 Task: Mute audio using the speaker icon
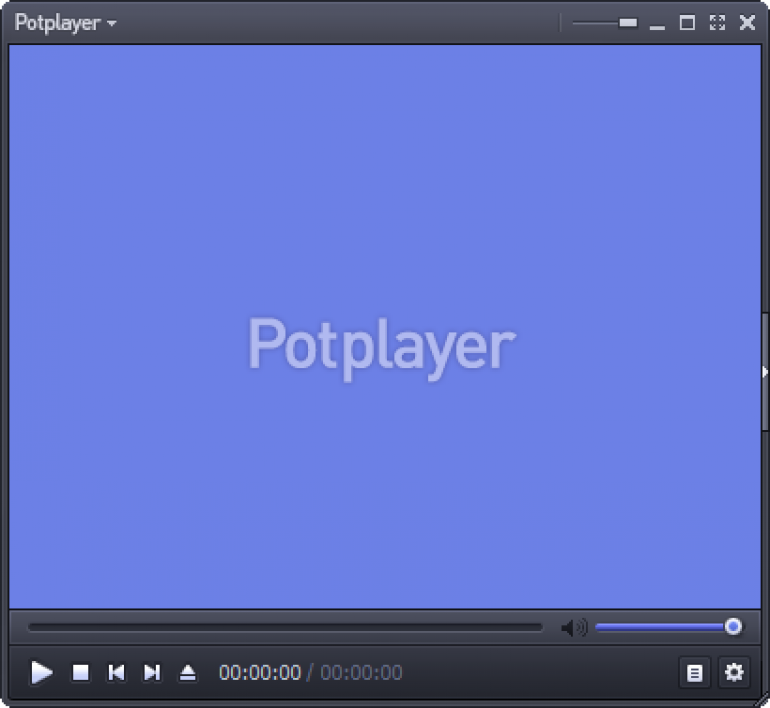coord(574,627)
